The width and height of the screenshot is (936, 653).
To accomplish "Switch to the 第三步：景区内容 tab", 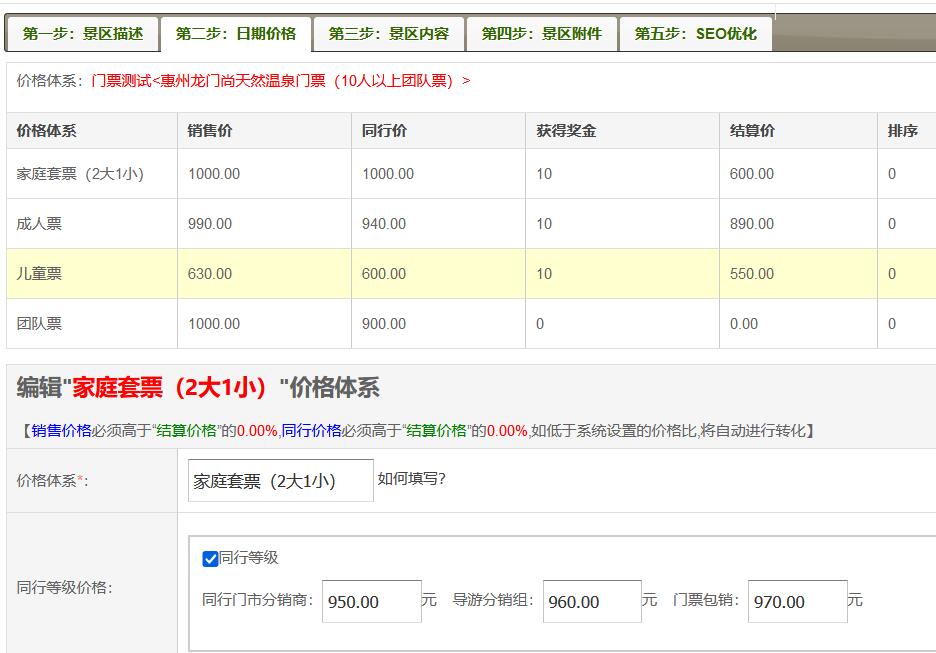I will click(x=391, y=32).
